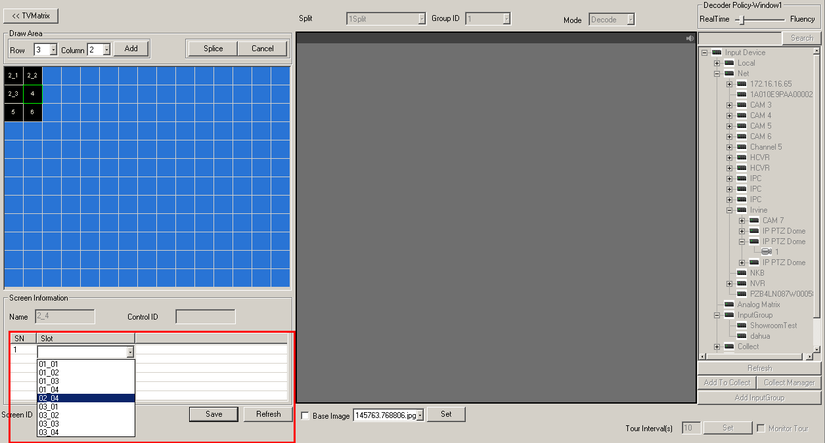Select slot 01_01 from the list
Image resolution: width=825 pixels, height=443 pixels.
pyautogui.click(x=86, y=364)
